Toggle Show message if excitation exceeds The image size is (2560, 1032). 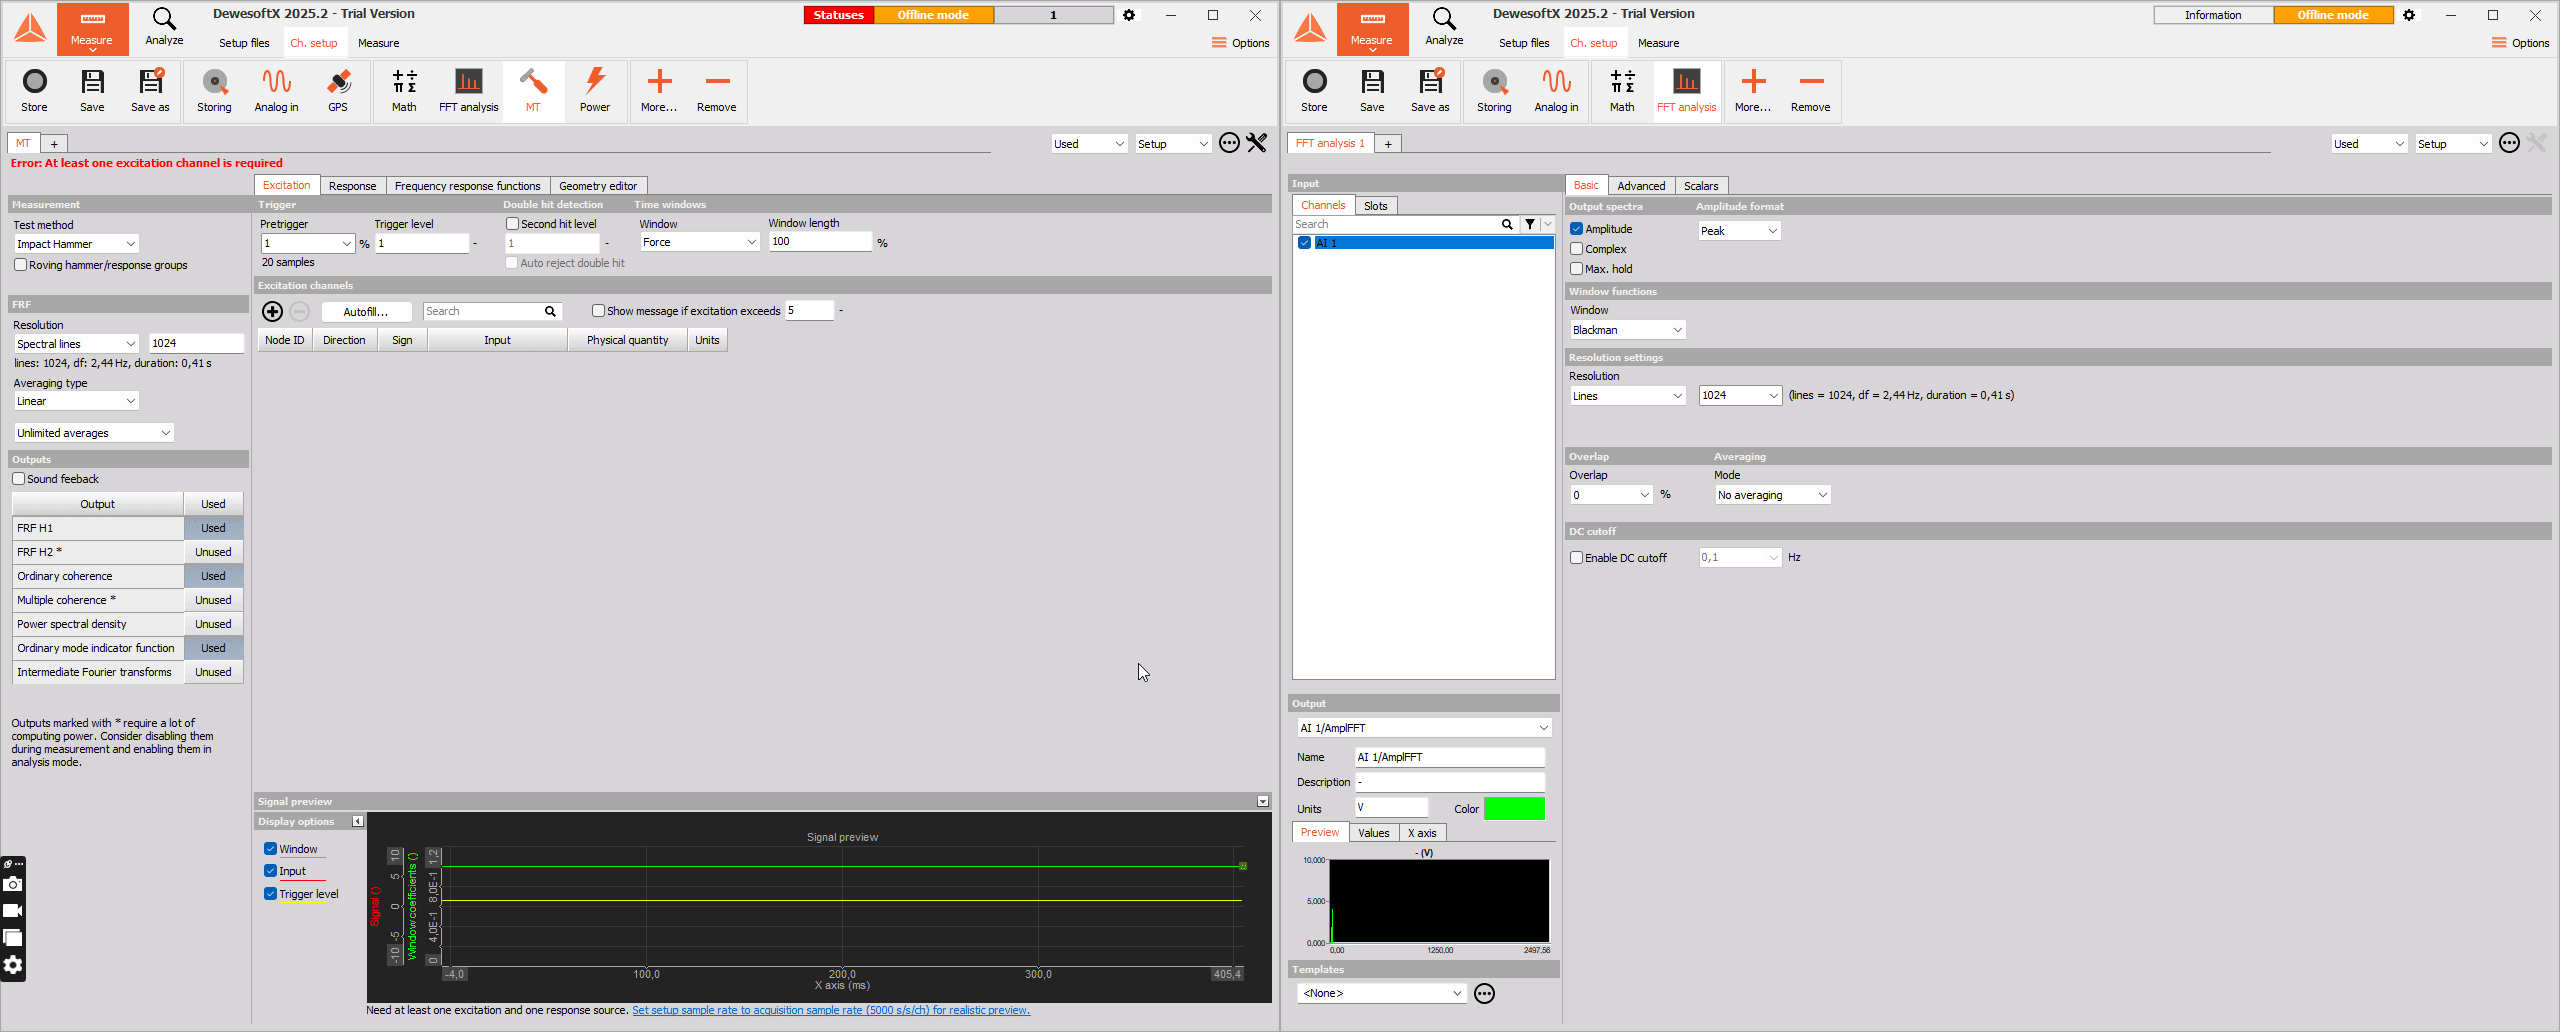(598, 311)
